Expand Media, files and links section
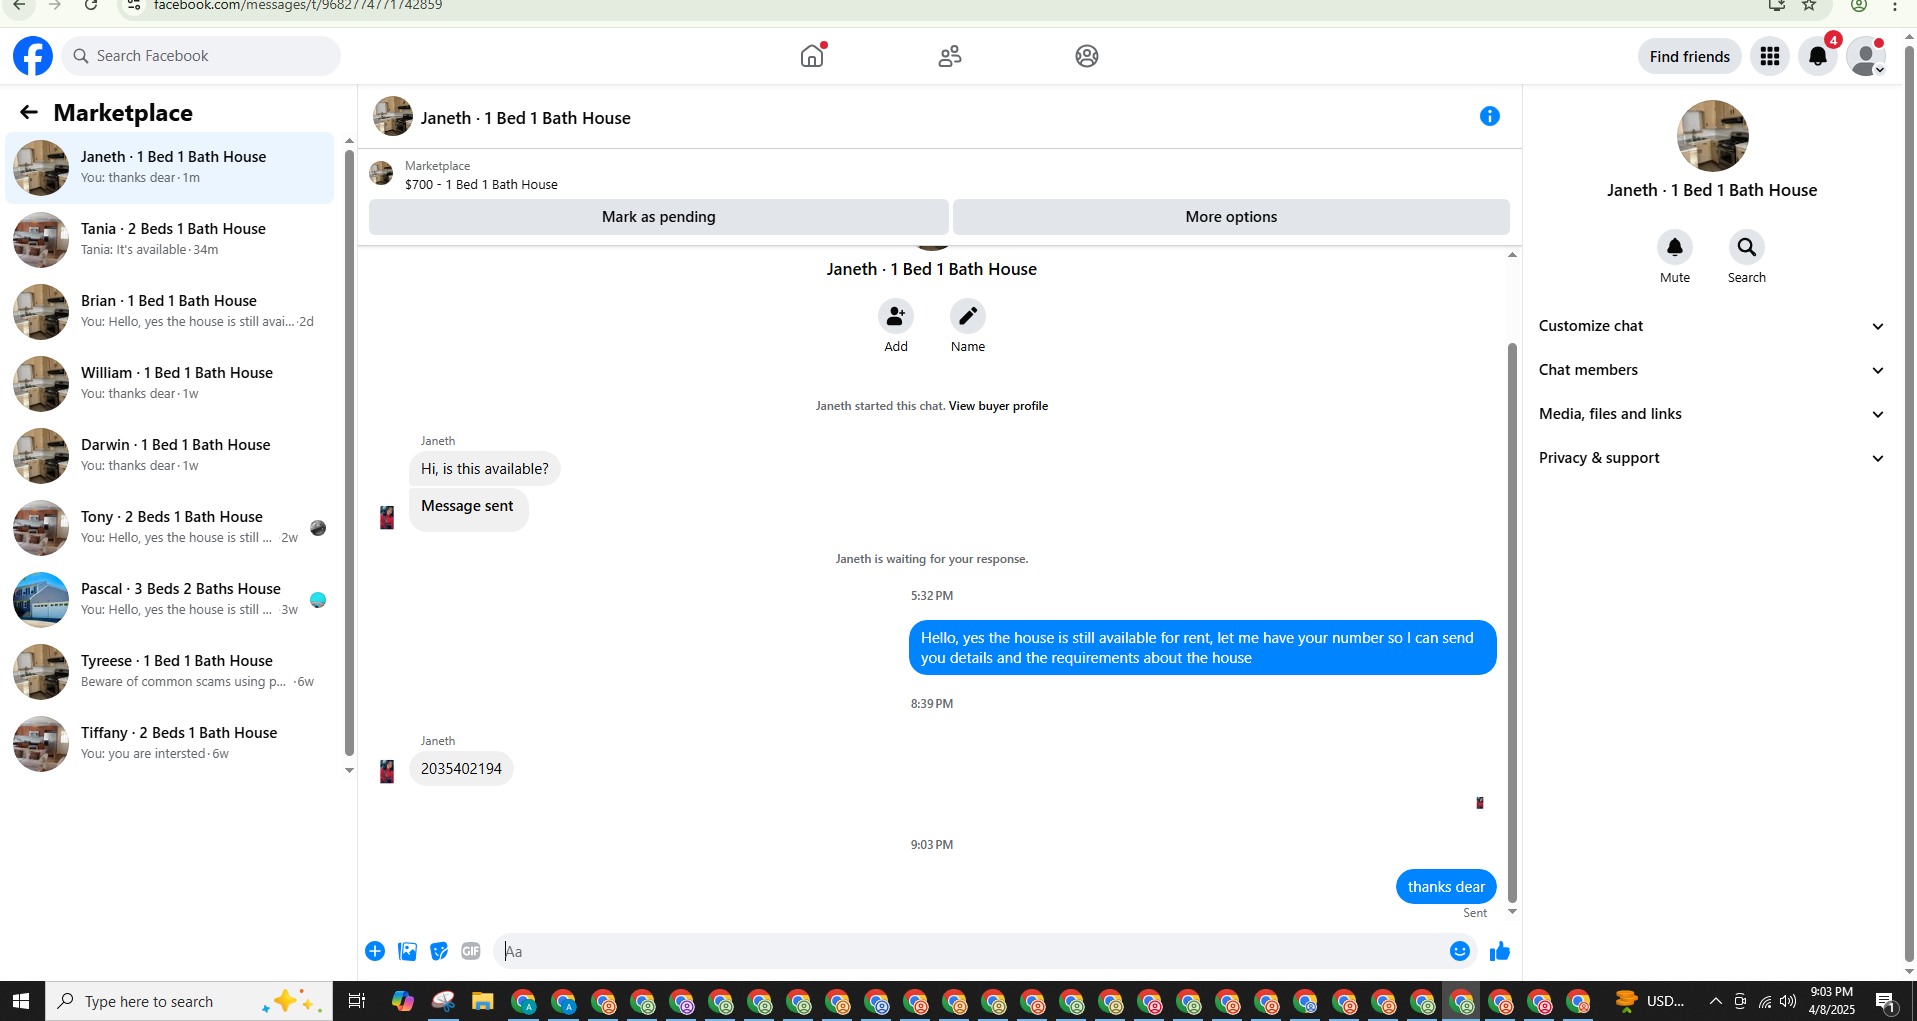Viewport: 1917px width, 1021px height. [x=1711, y=414]
